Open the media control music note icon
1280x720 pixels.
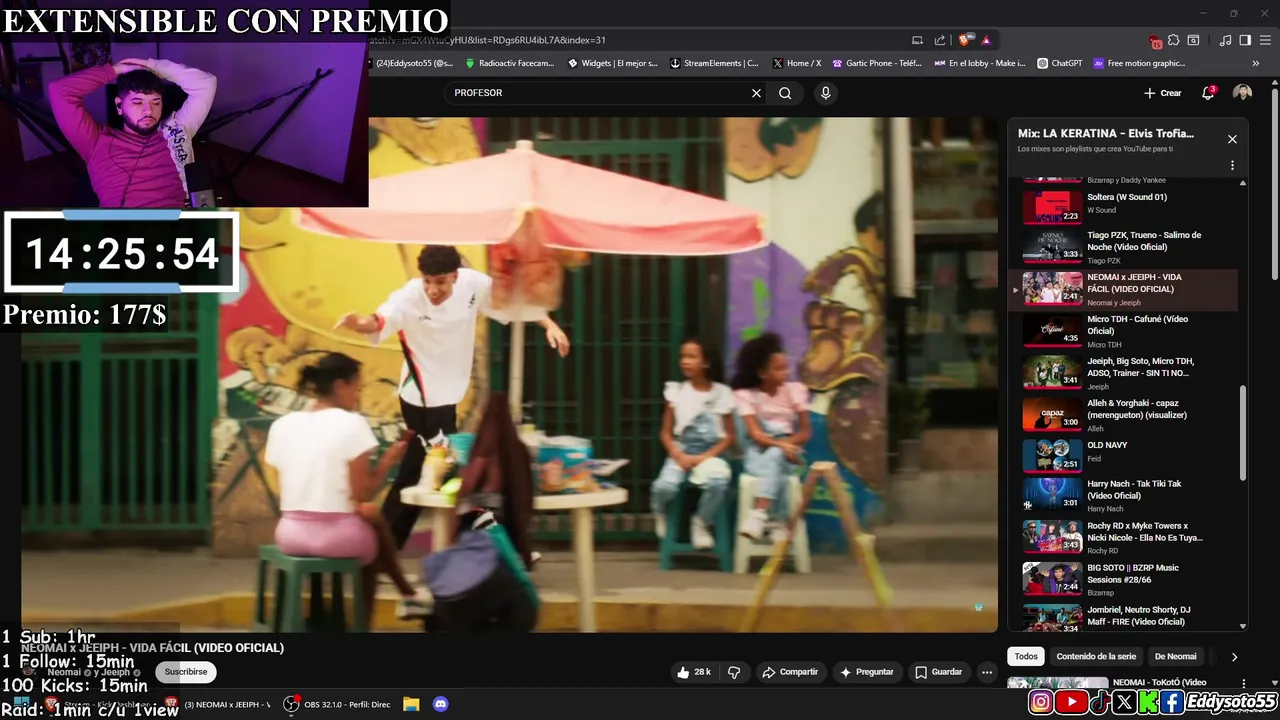[1225, 40]
